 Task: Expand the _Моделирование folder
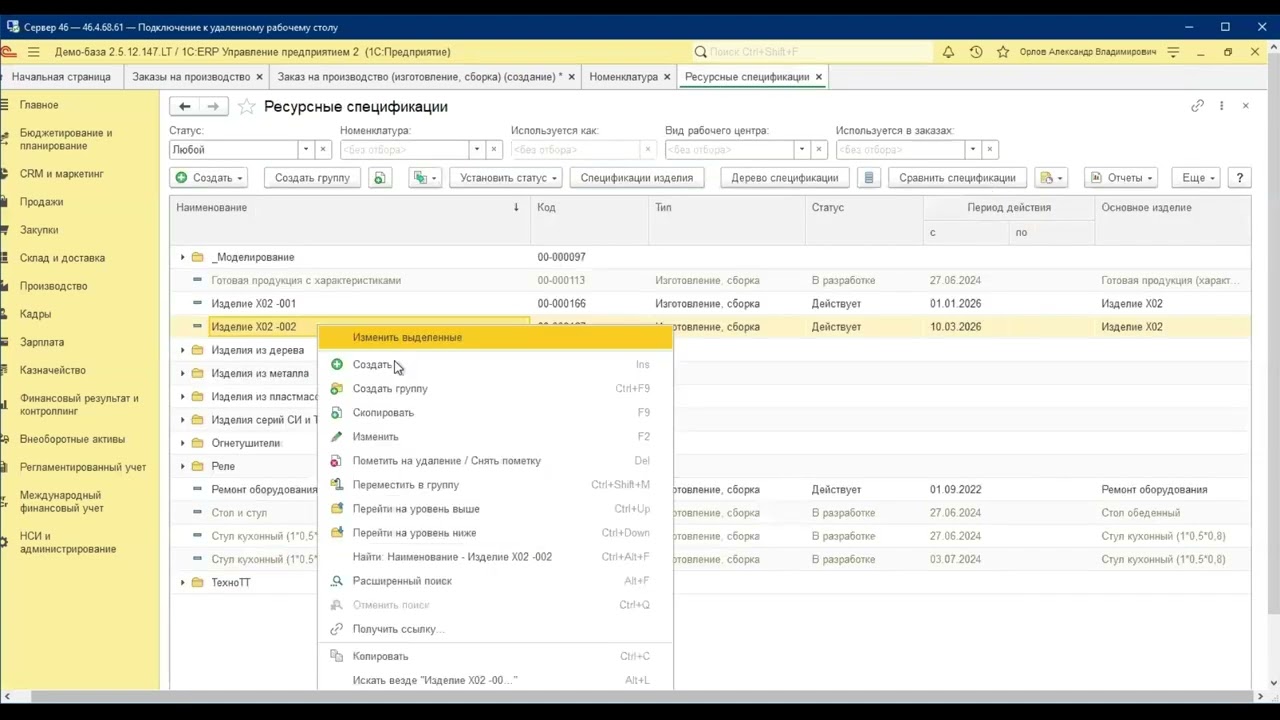point(182,257)
